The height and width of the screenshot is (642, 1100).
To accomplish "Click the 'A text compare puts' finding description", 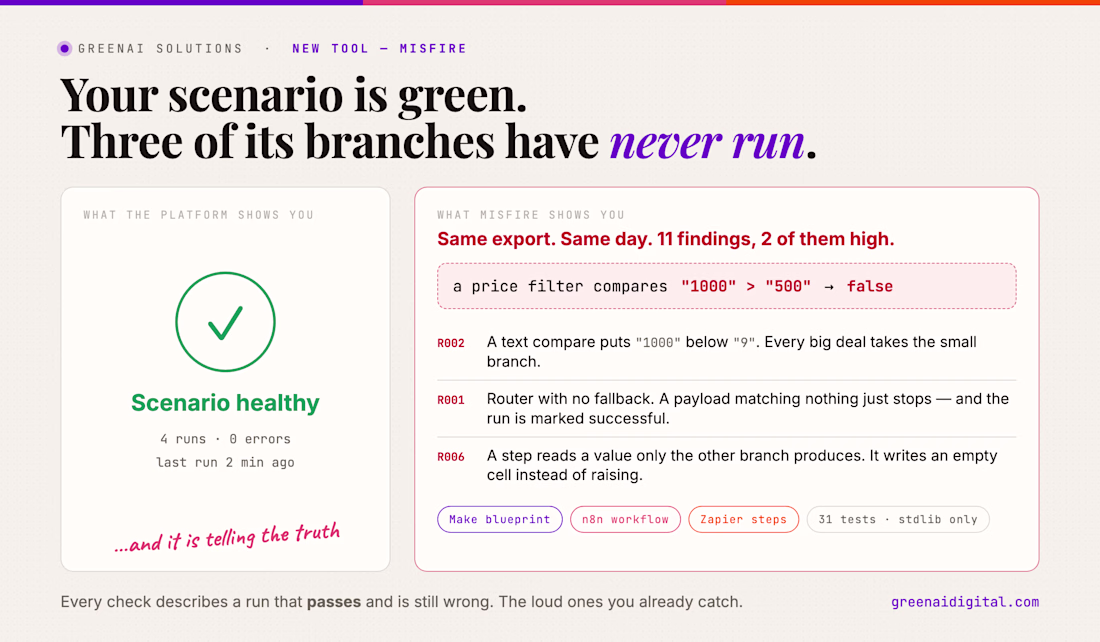I will [732, 352].
